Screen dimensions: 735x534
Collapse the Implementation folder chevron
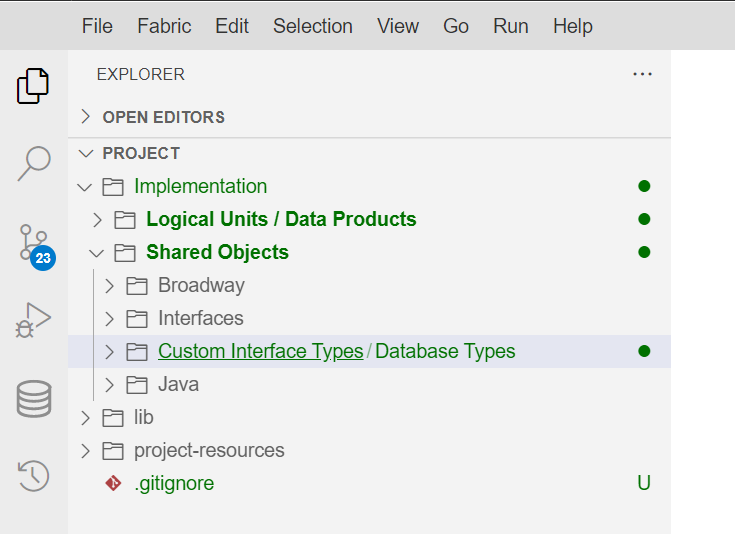click(x=84, y=187)
